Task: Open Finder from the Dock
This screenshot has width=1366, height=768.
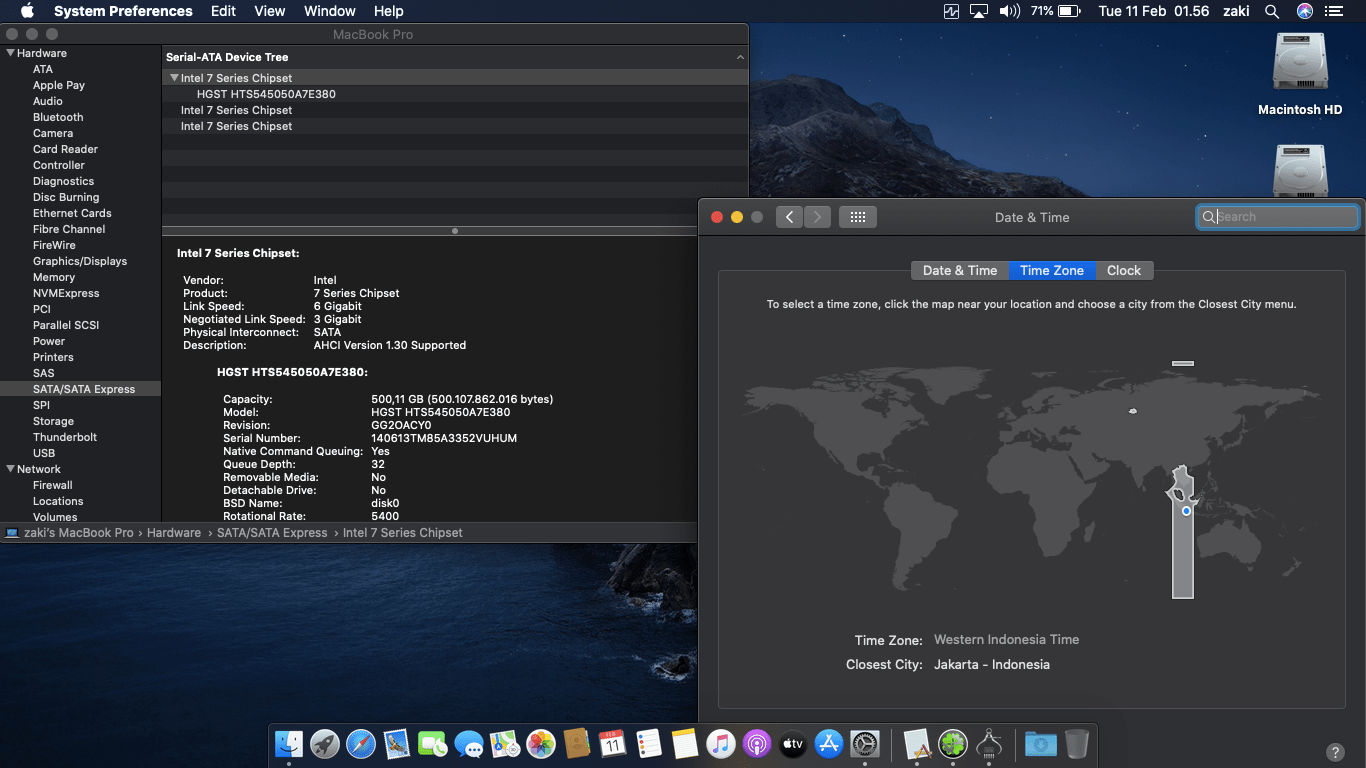Action: pos(289,743)
